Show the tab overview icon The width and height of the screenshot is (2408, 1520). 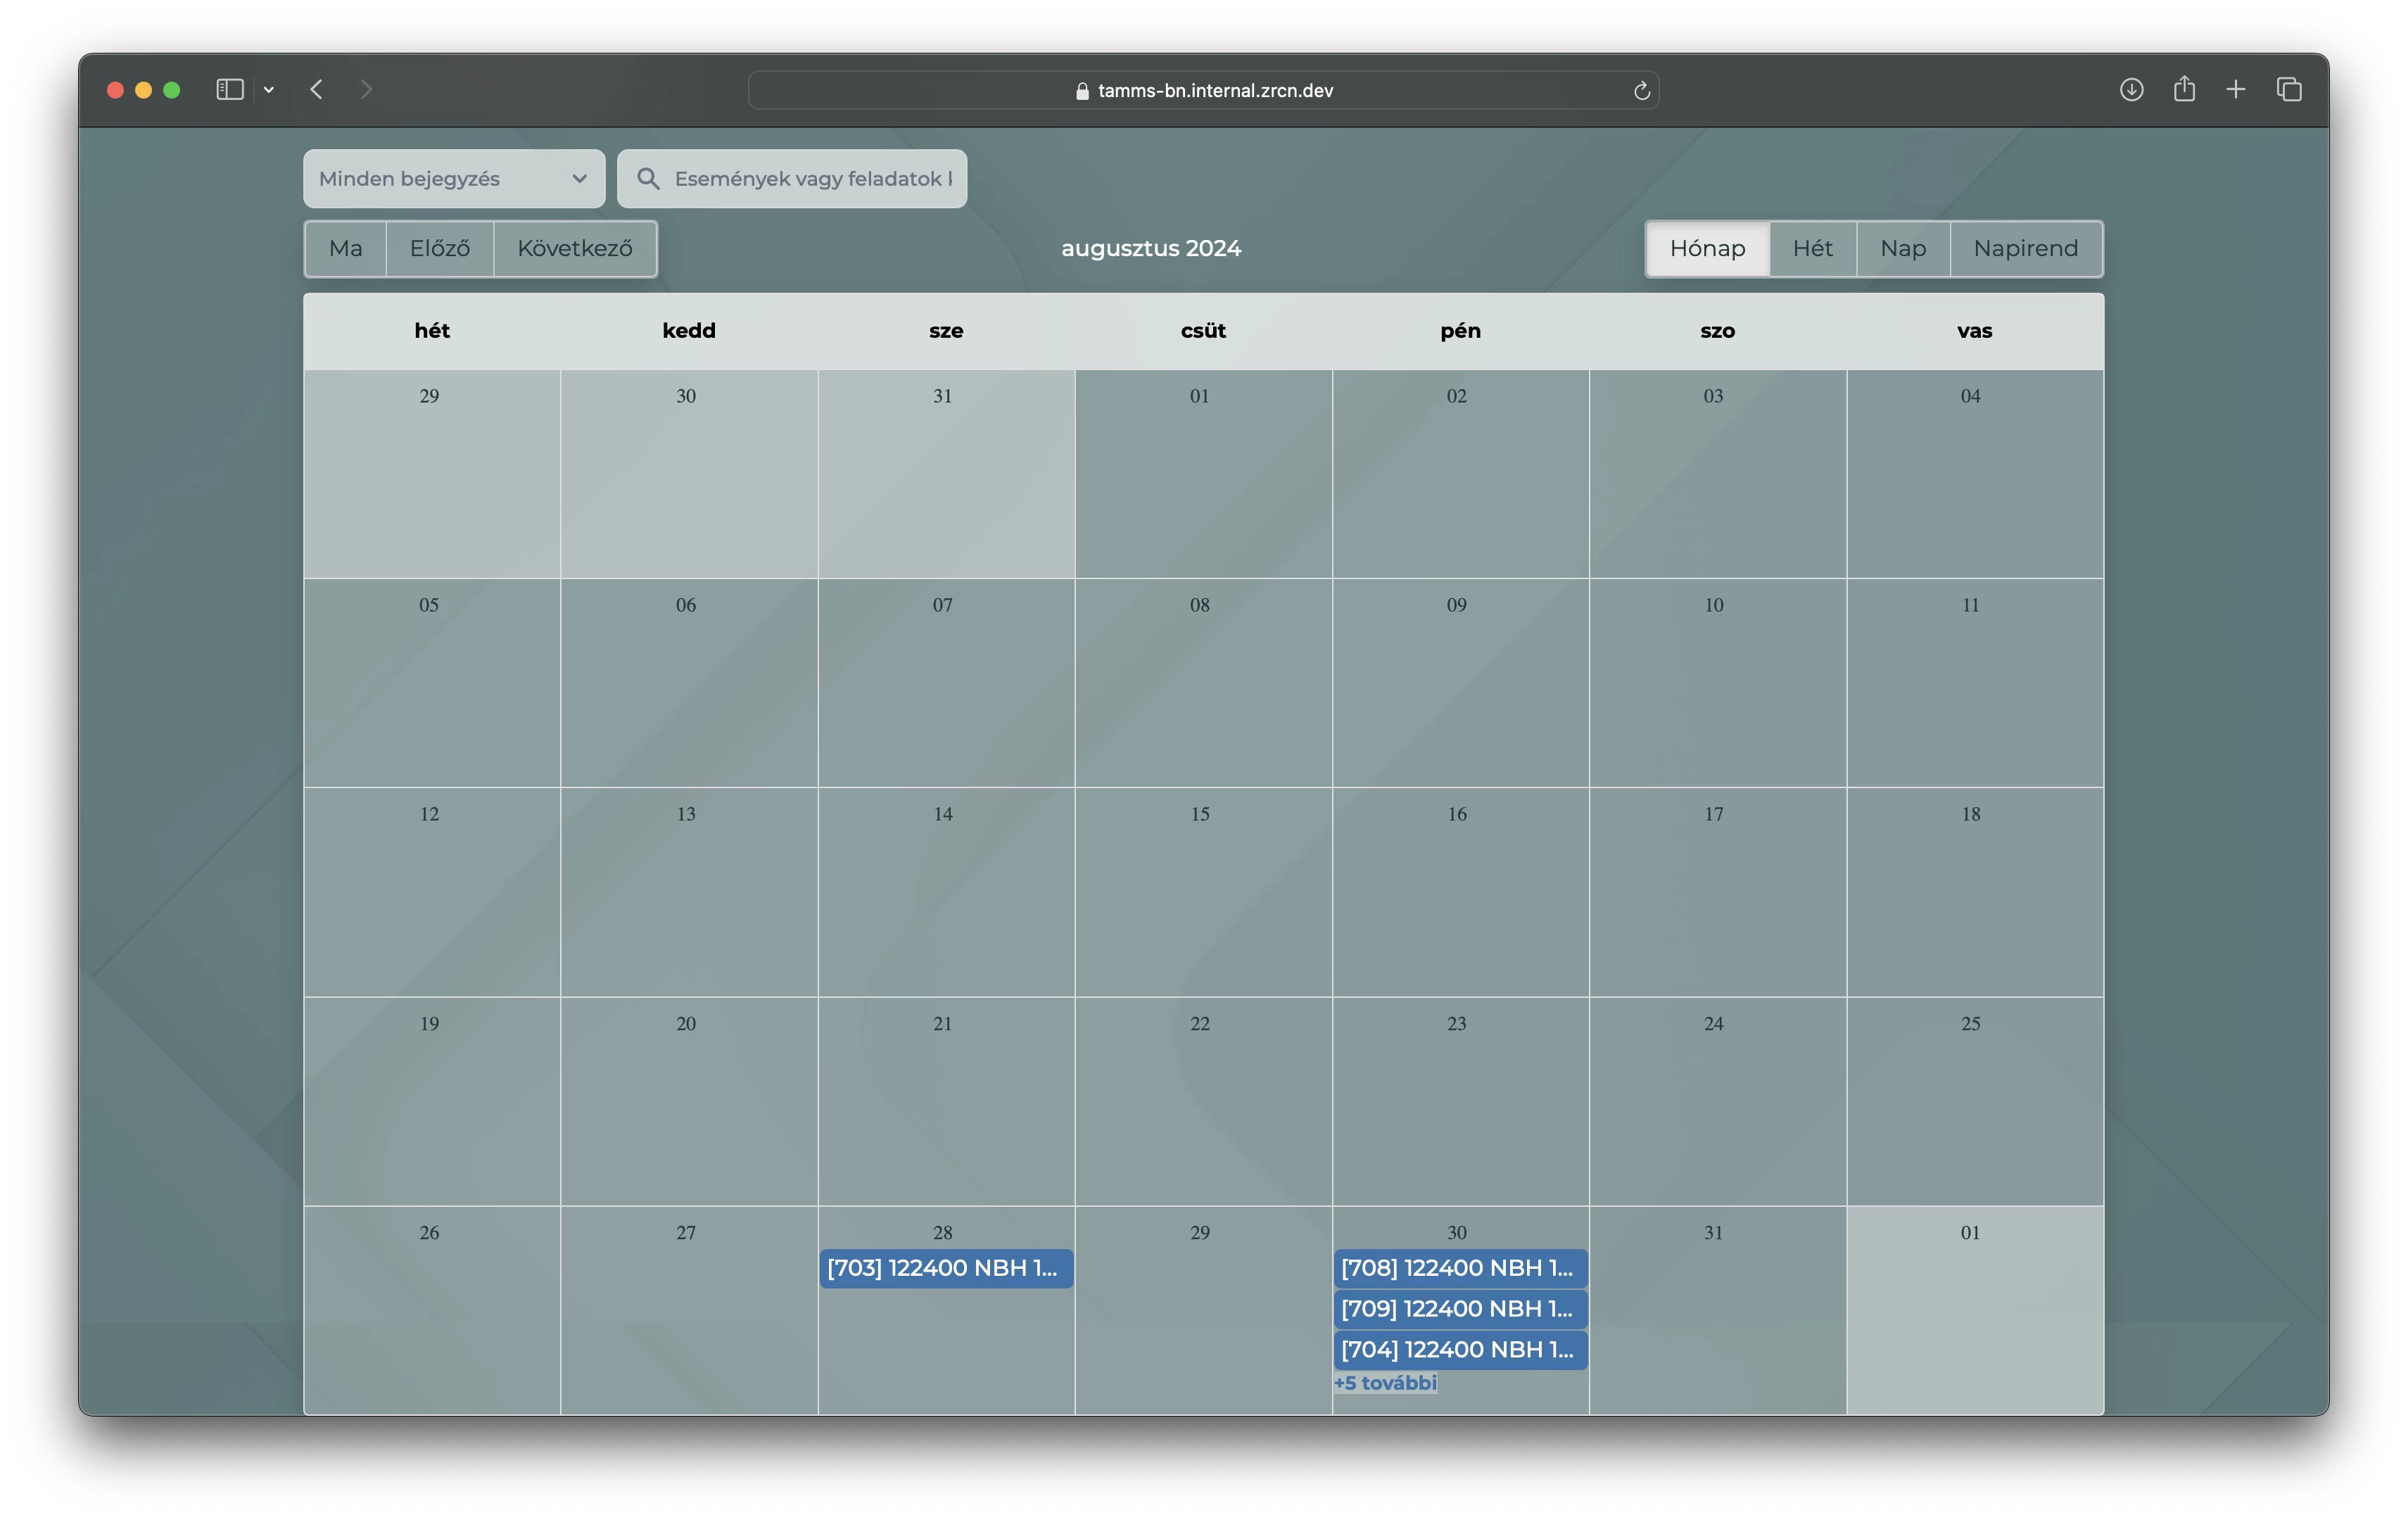(x=2289, y=90)
